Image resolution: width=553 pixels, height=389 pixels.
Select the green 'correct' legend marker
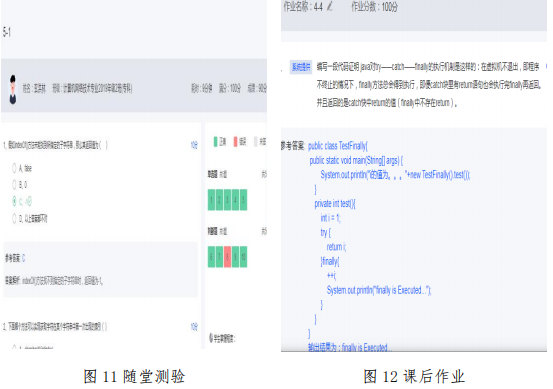pos(215,141)
